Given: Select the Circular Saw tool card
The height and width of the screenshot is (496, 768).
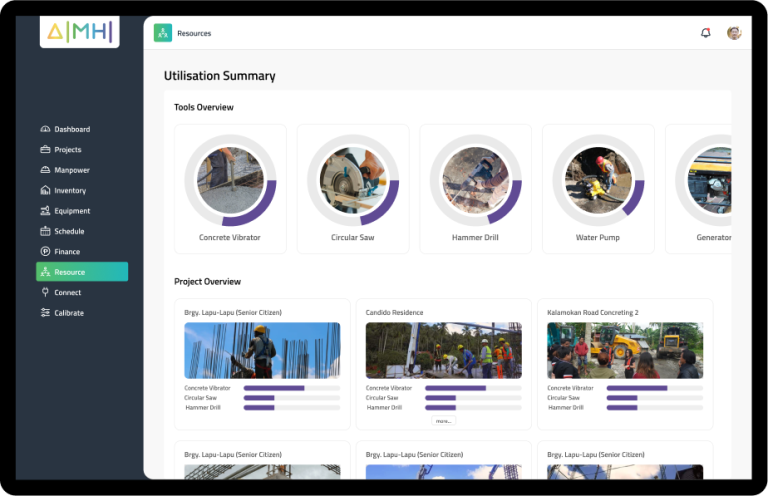Looking at the screenshot, I should 352,188.
